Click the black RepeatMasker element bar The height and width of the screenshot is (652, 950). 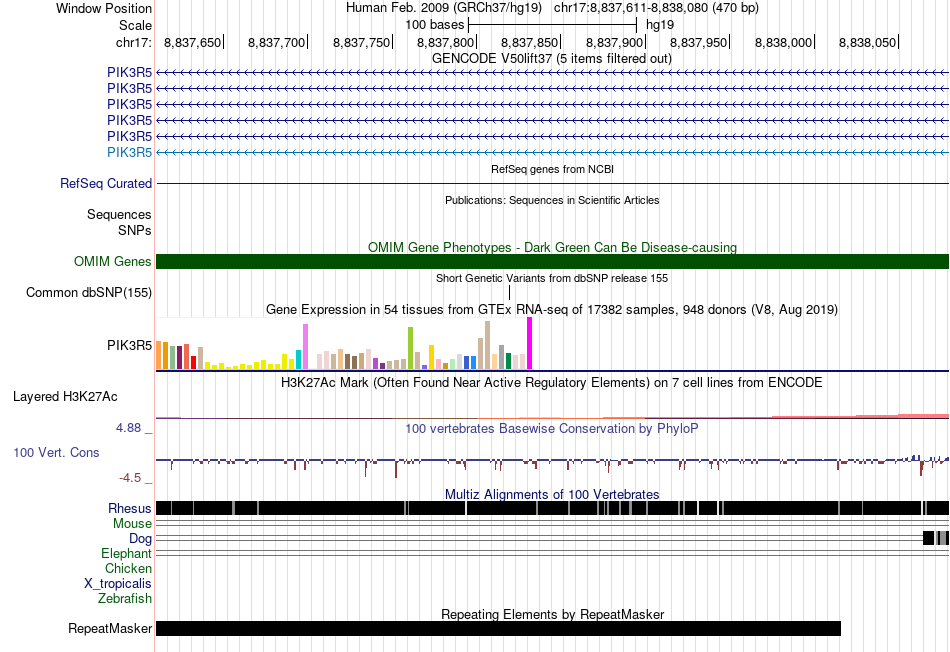(x=499, y=628)
